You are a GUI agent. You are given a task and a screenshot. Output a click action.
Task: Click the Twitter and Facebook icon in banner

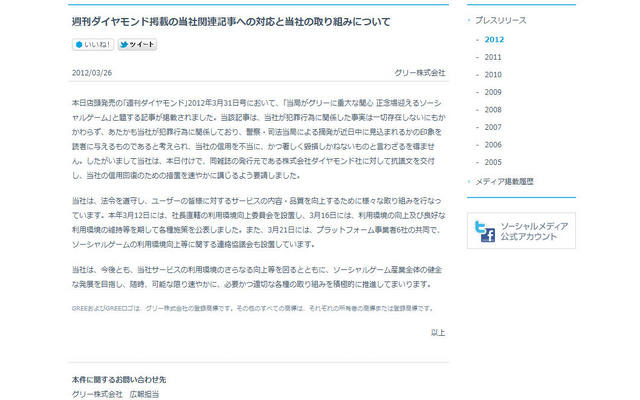point(484,231)
